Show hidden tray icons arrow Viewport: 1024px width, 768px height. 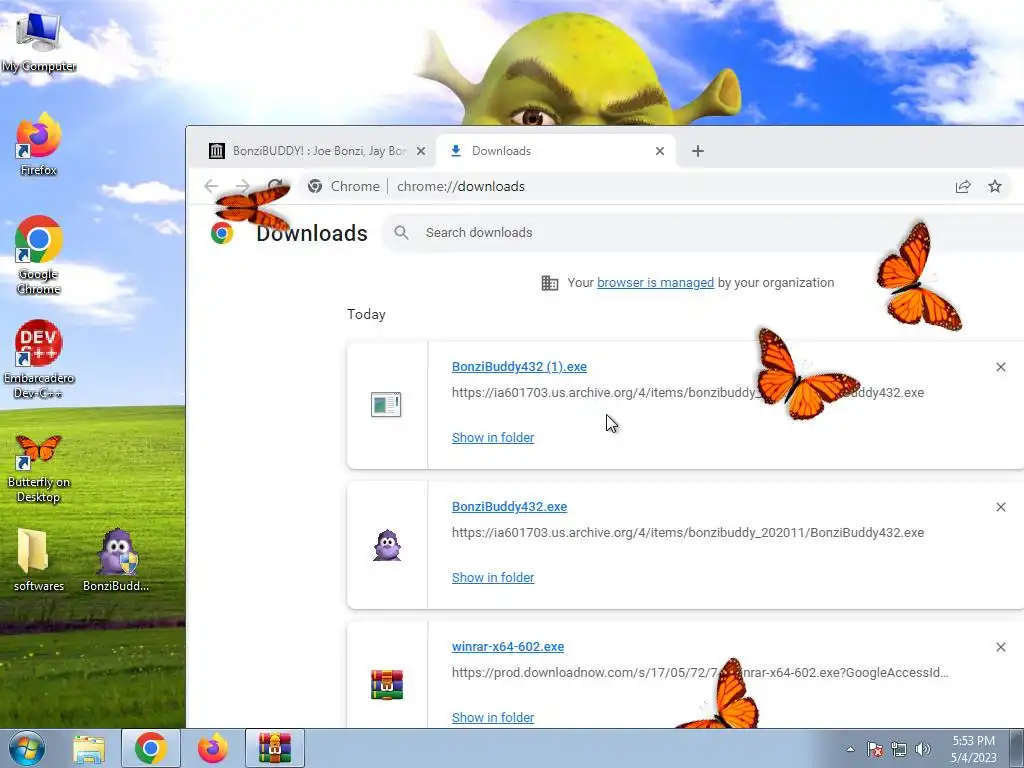(x=850, y=749)
